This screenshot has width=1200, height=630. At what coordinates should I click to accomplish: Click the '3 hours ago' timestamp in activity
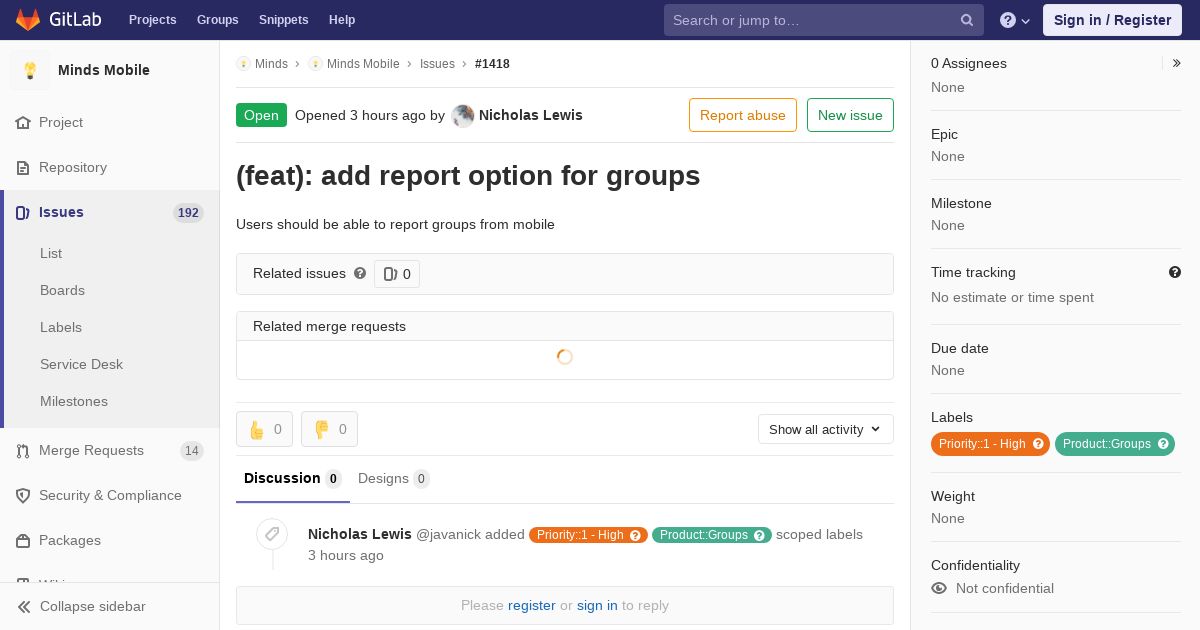click(346, 555)
